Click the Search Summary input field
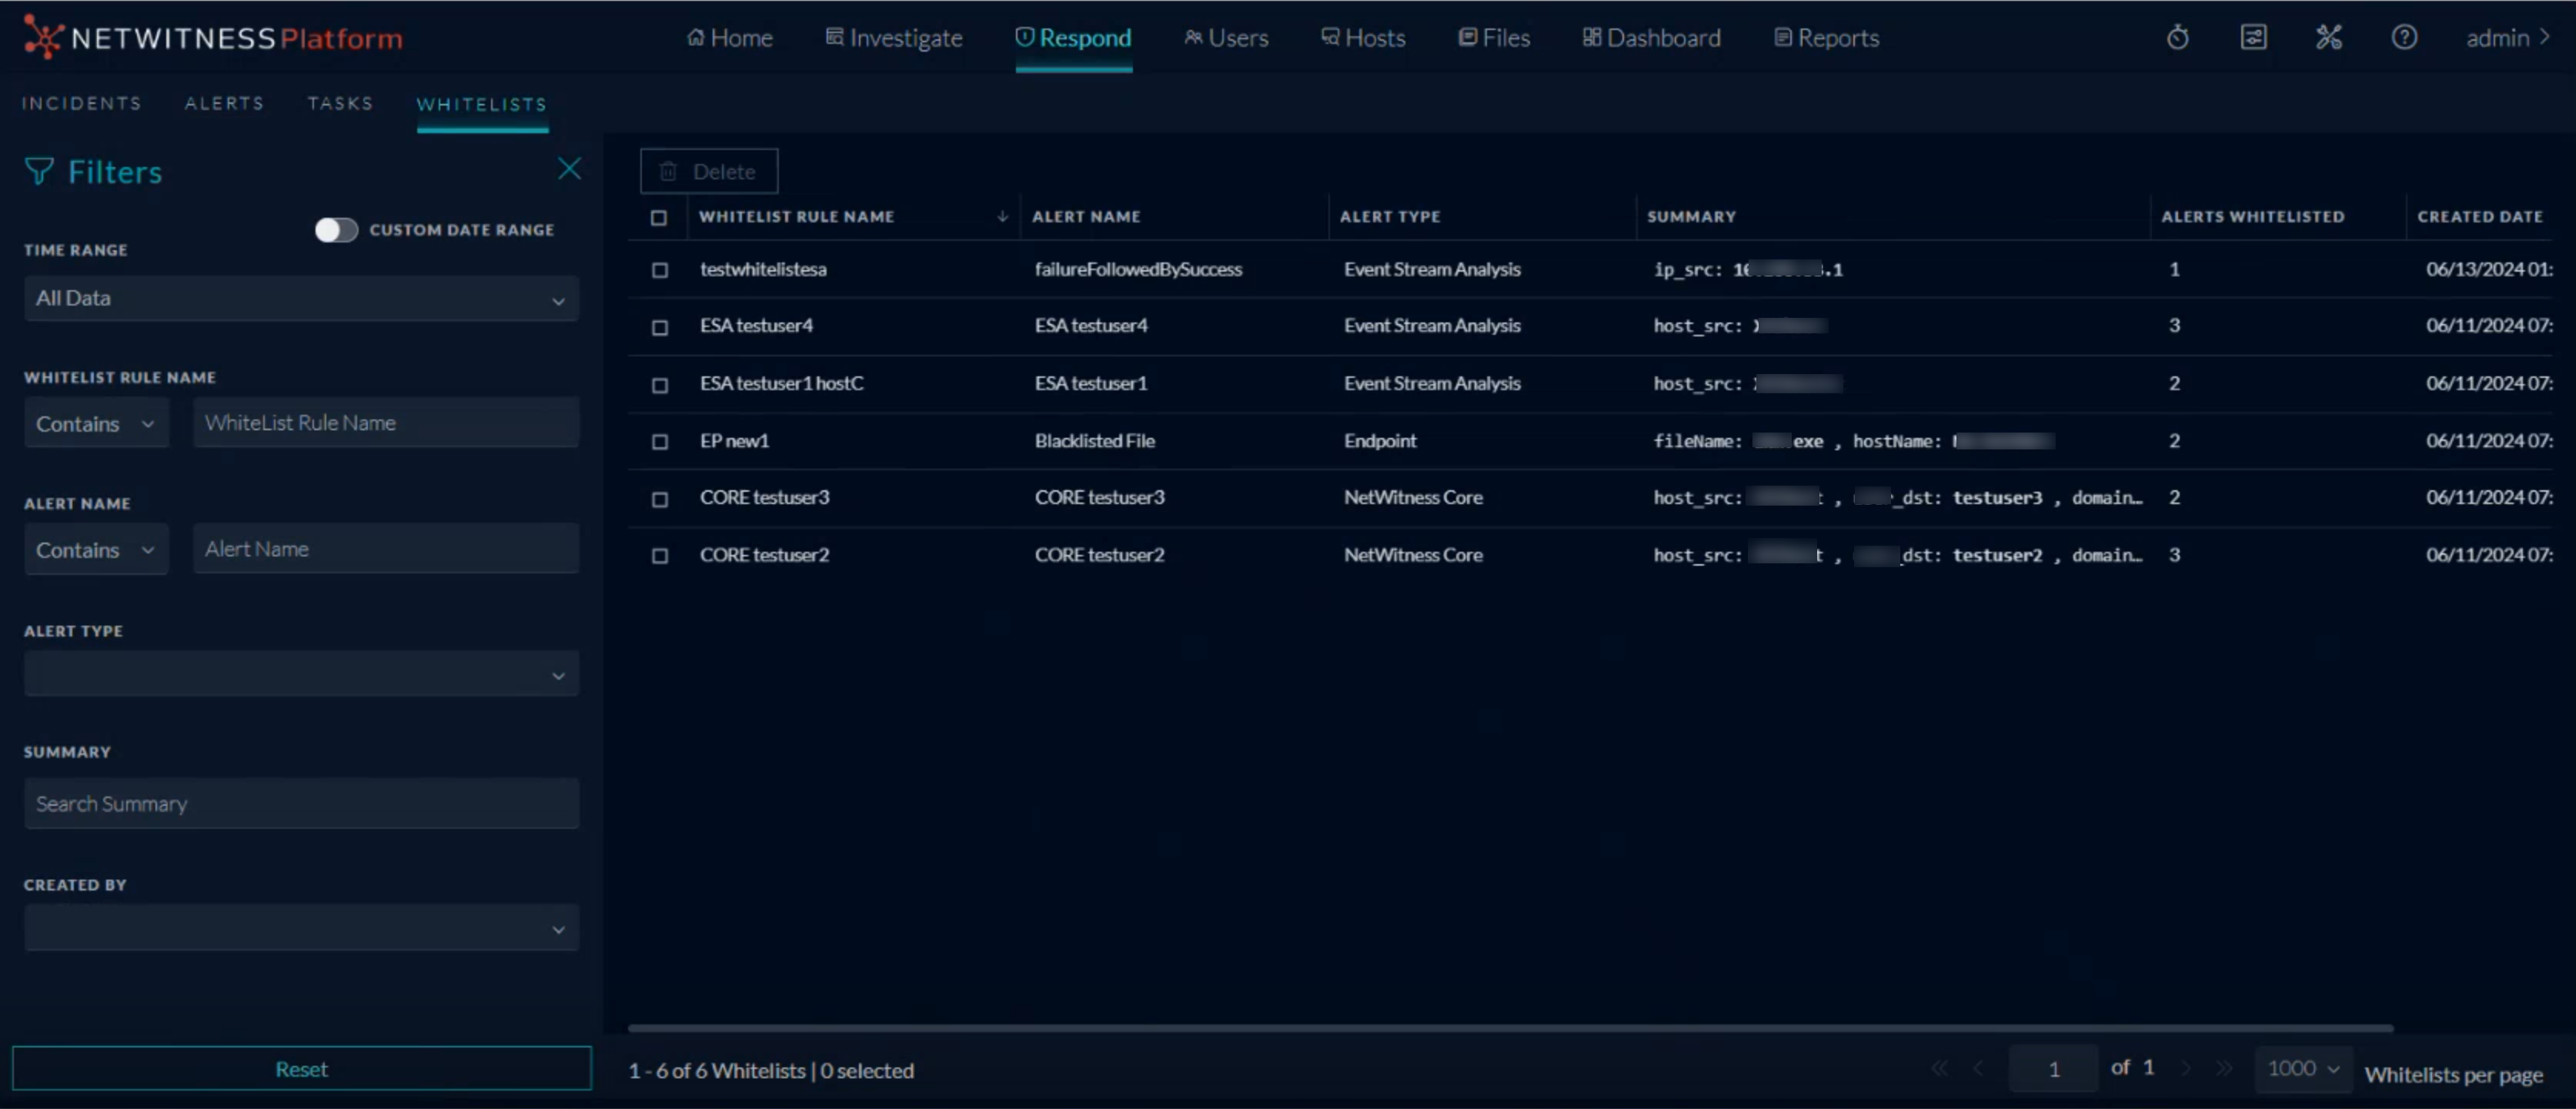Image resolution: width=2576 pixels, height=1109 pixels. (x=300, y=803)
